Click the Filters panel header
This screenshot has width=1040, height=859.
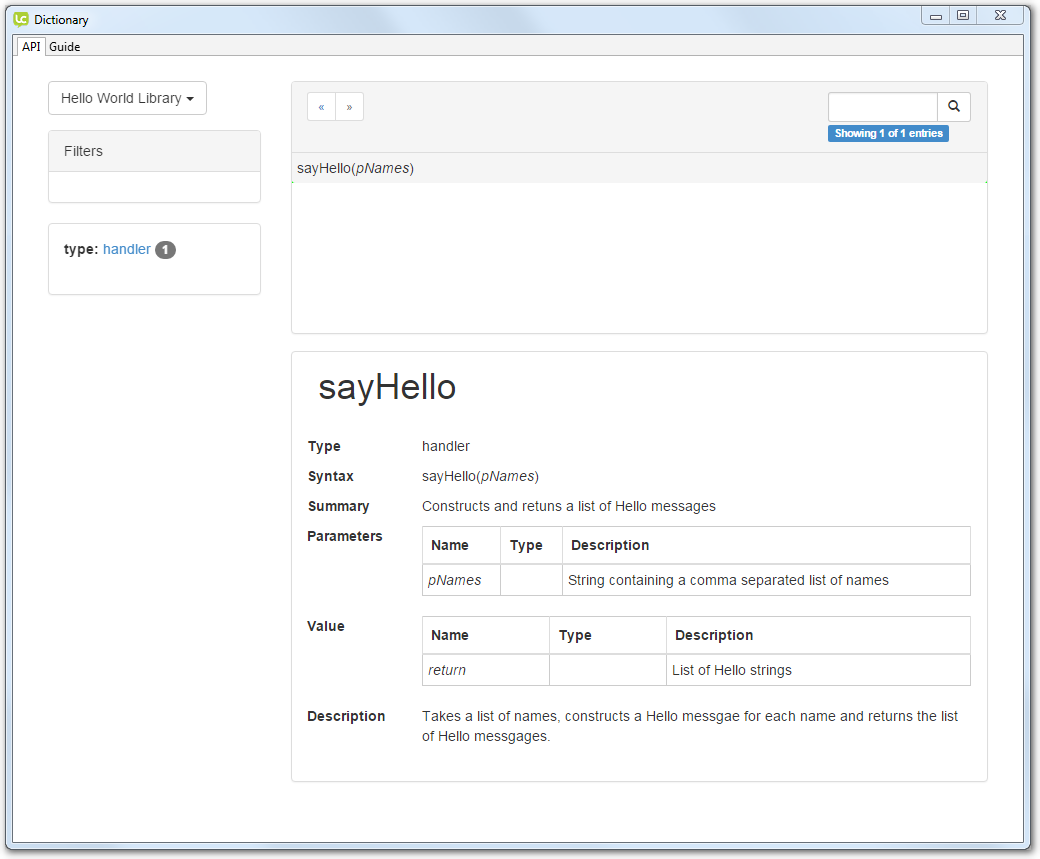(x=154, y=151)
